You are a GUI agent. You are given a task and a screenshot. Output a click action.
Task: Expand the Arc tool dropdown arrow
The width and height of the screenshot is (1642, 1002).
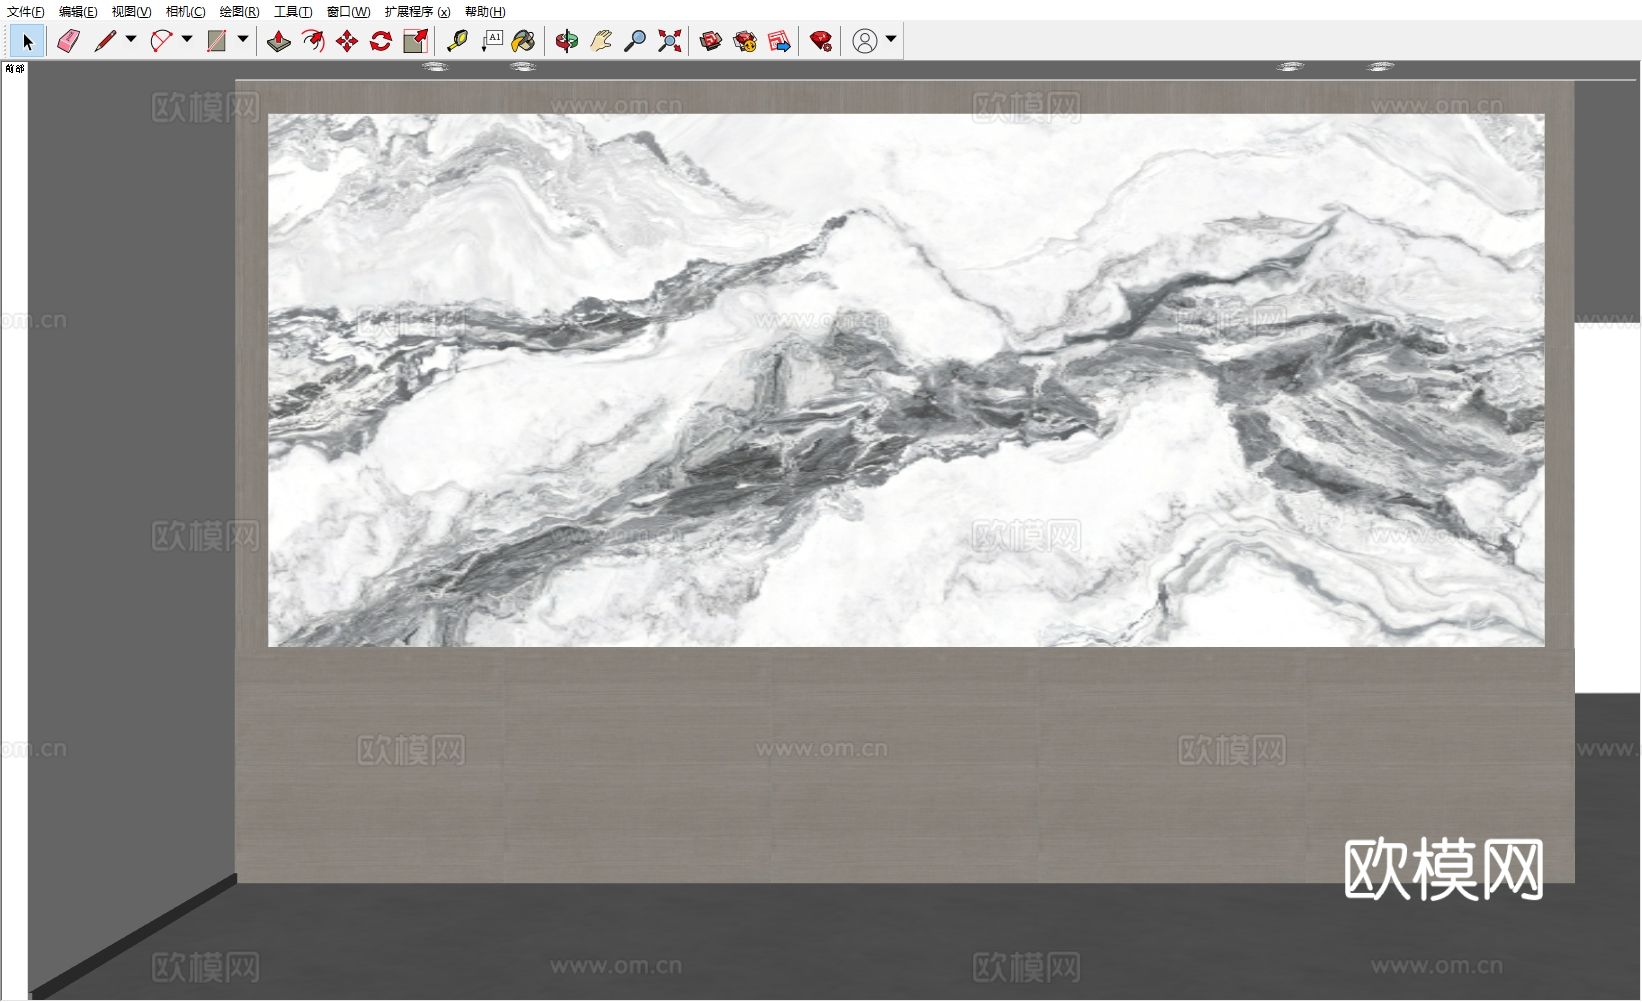pyautogui.click(x=187, y=40)
